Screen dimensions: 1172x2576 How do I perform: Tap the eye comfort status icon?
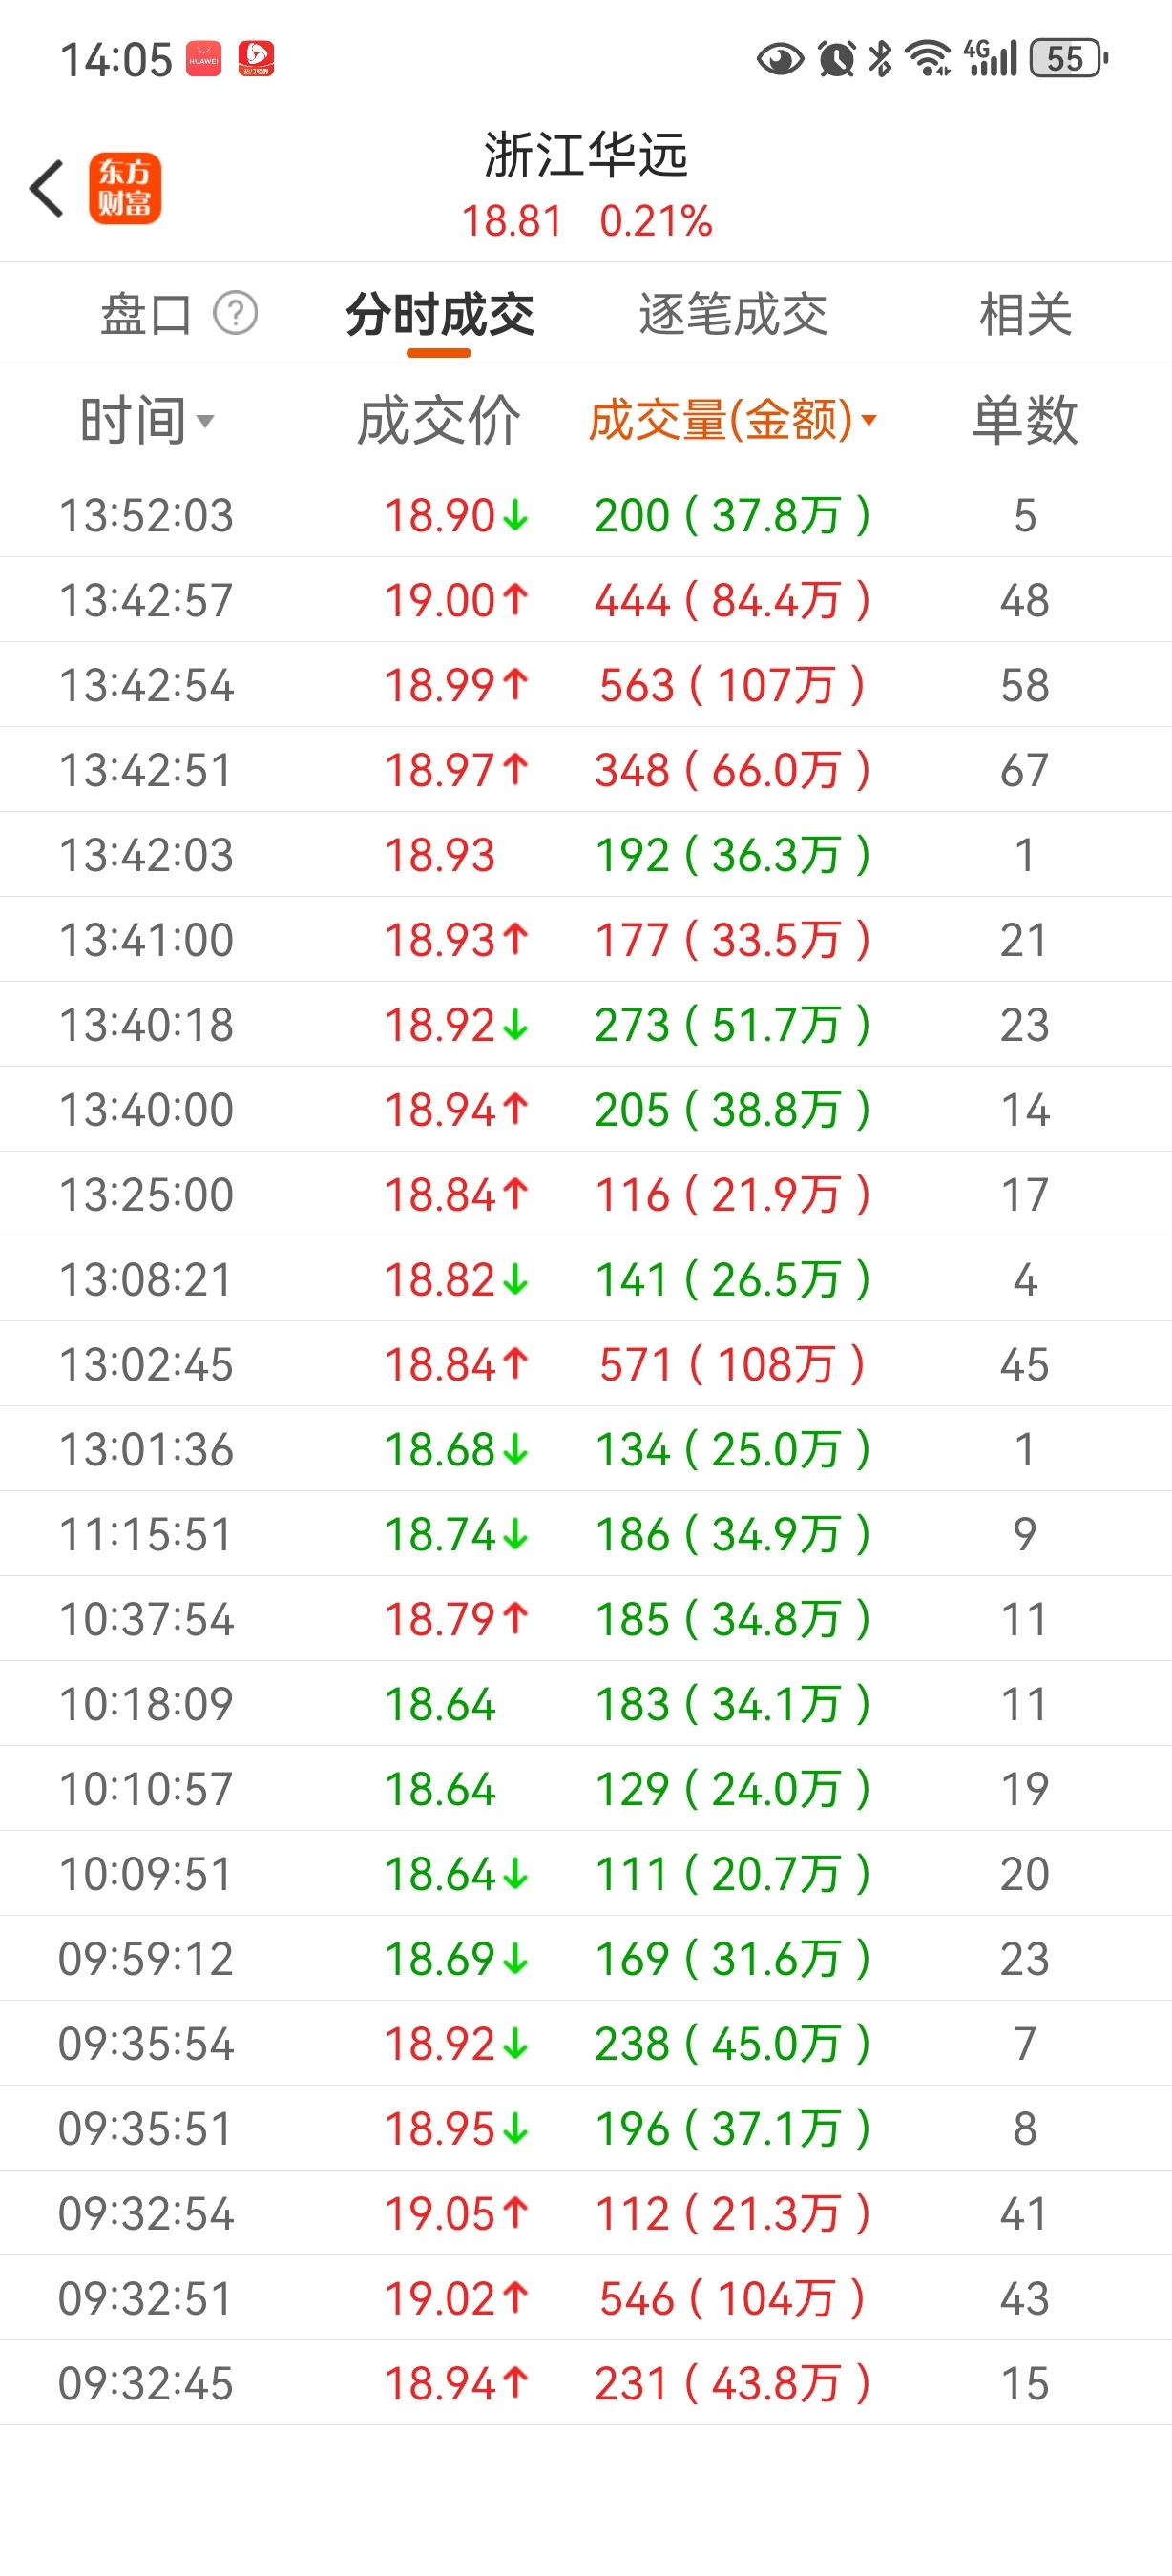pos(780,59)
